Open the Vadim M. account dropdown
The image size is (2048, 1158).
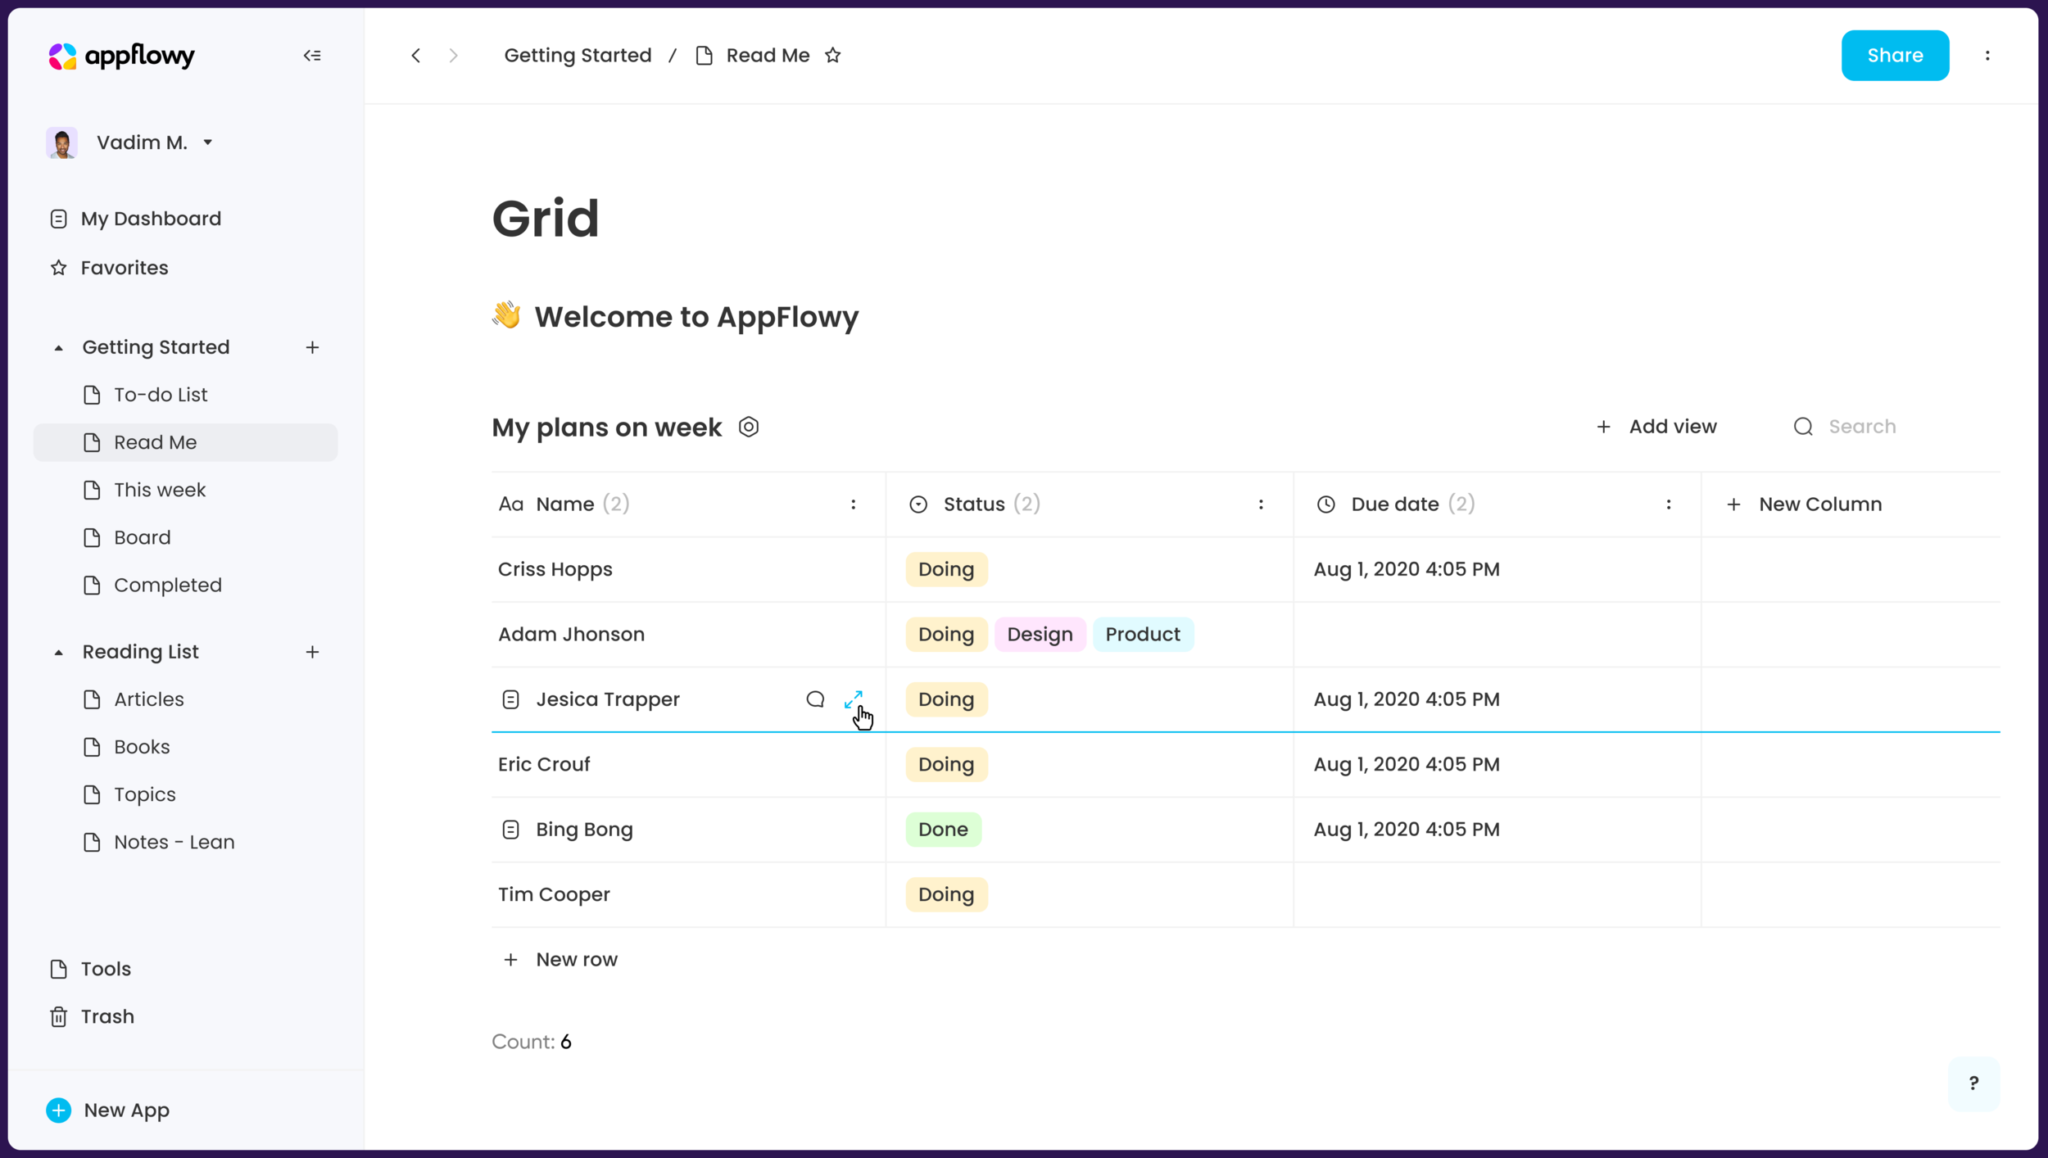point(208,142)
